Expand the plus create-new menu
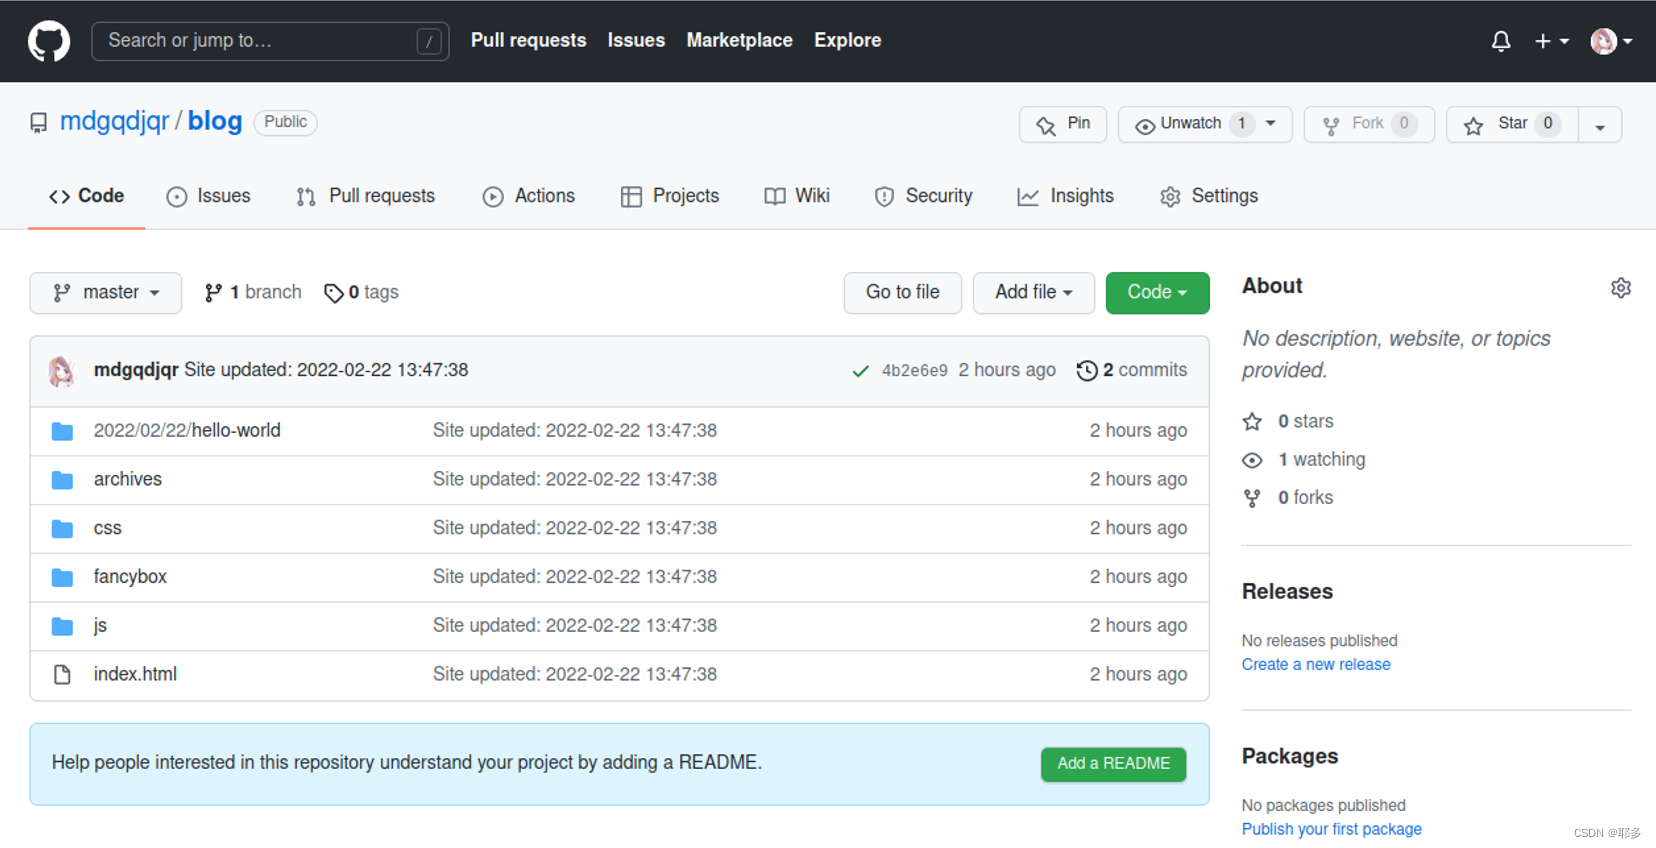 (x=1552, y=41)
